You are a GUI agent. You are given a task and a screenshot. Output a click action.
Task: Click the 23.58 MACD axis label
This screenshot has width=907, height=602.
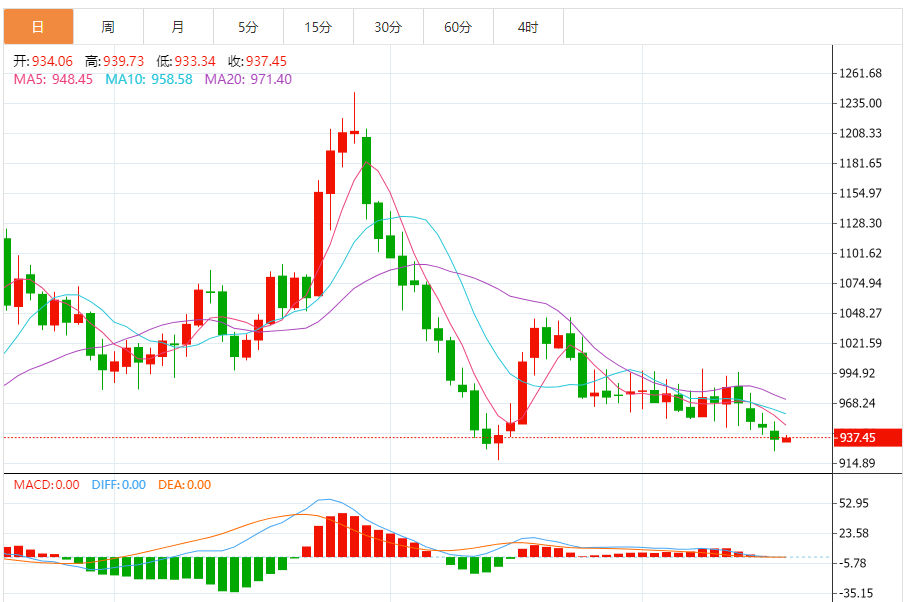point(854,534)
